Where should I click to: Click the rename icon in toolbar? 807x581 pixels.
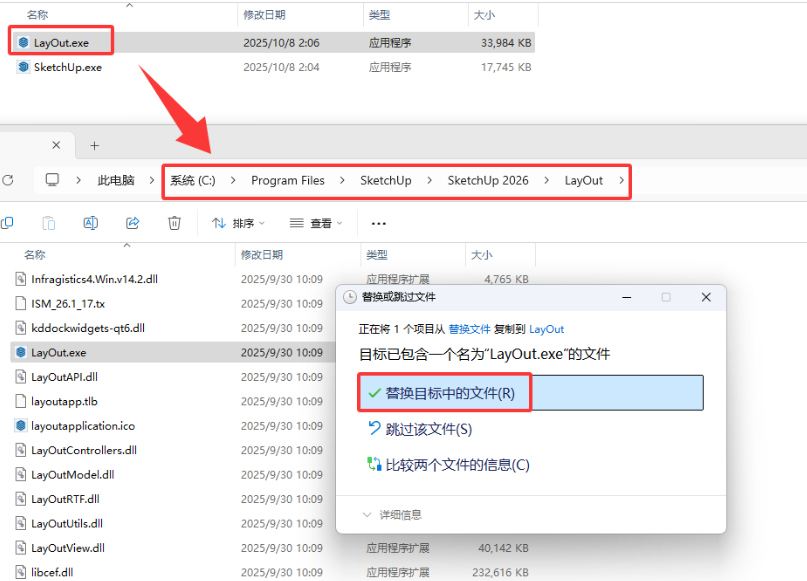pyautogui.click(x=90, y=223)
